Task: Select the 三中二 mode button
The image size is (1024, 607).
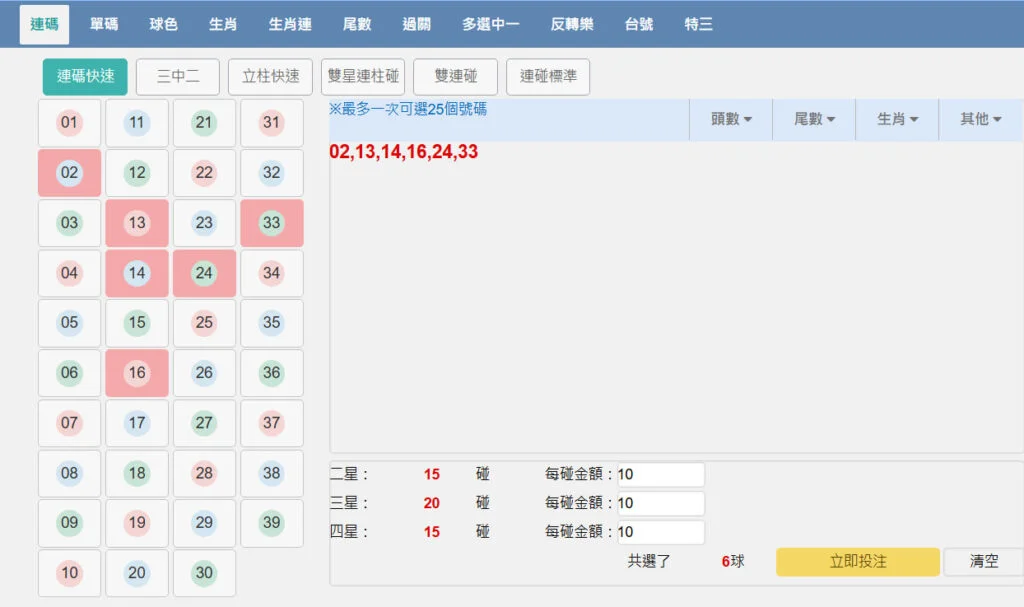Action: click(x=177, y=76)
